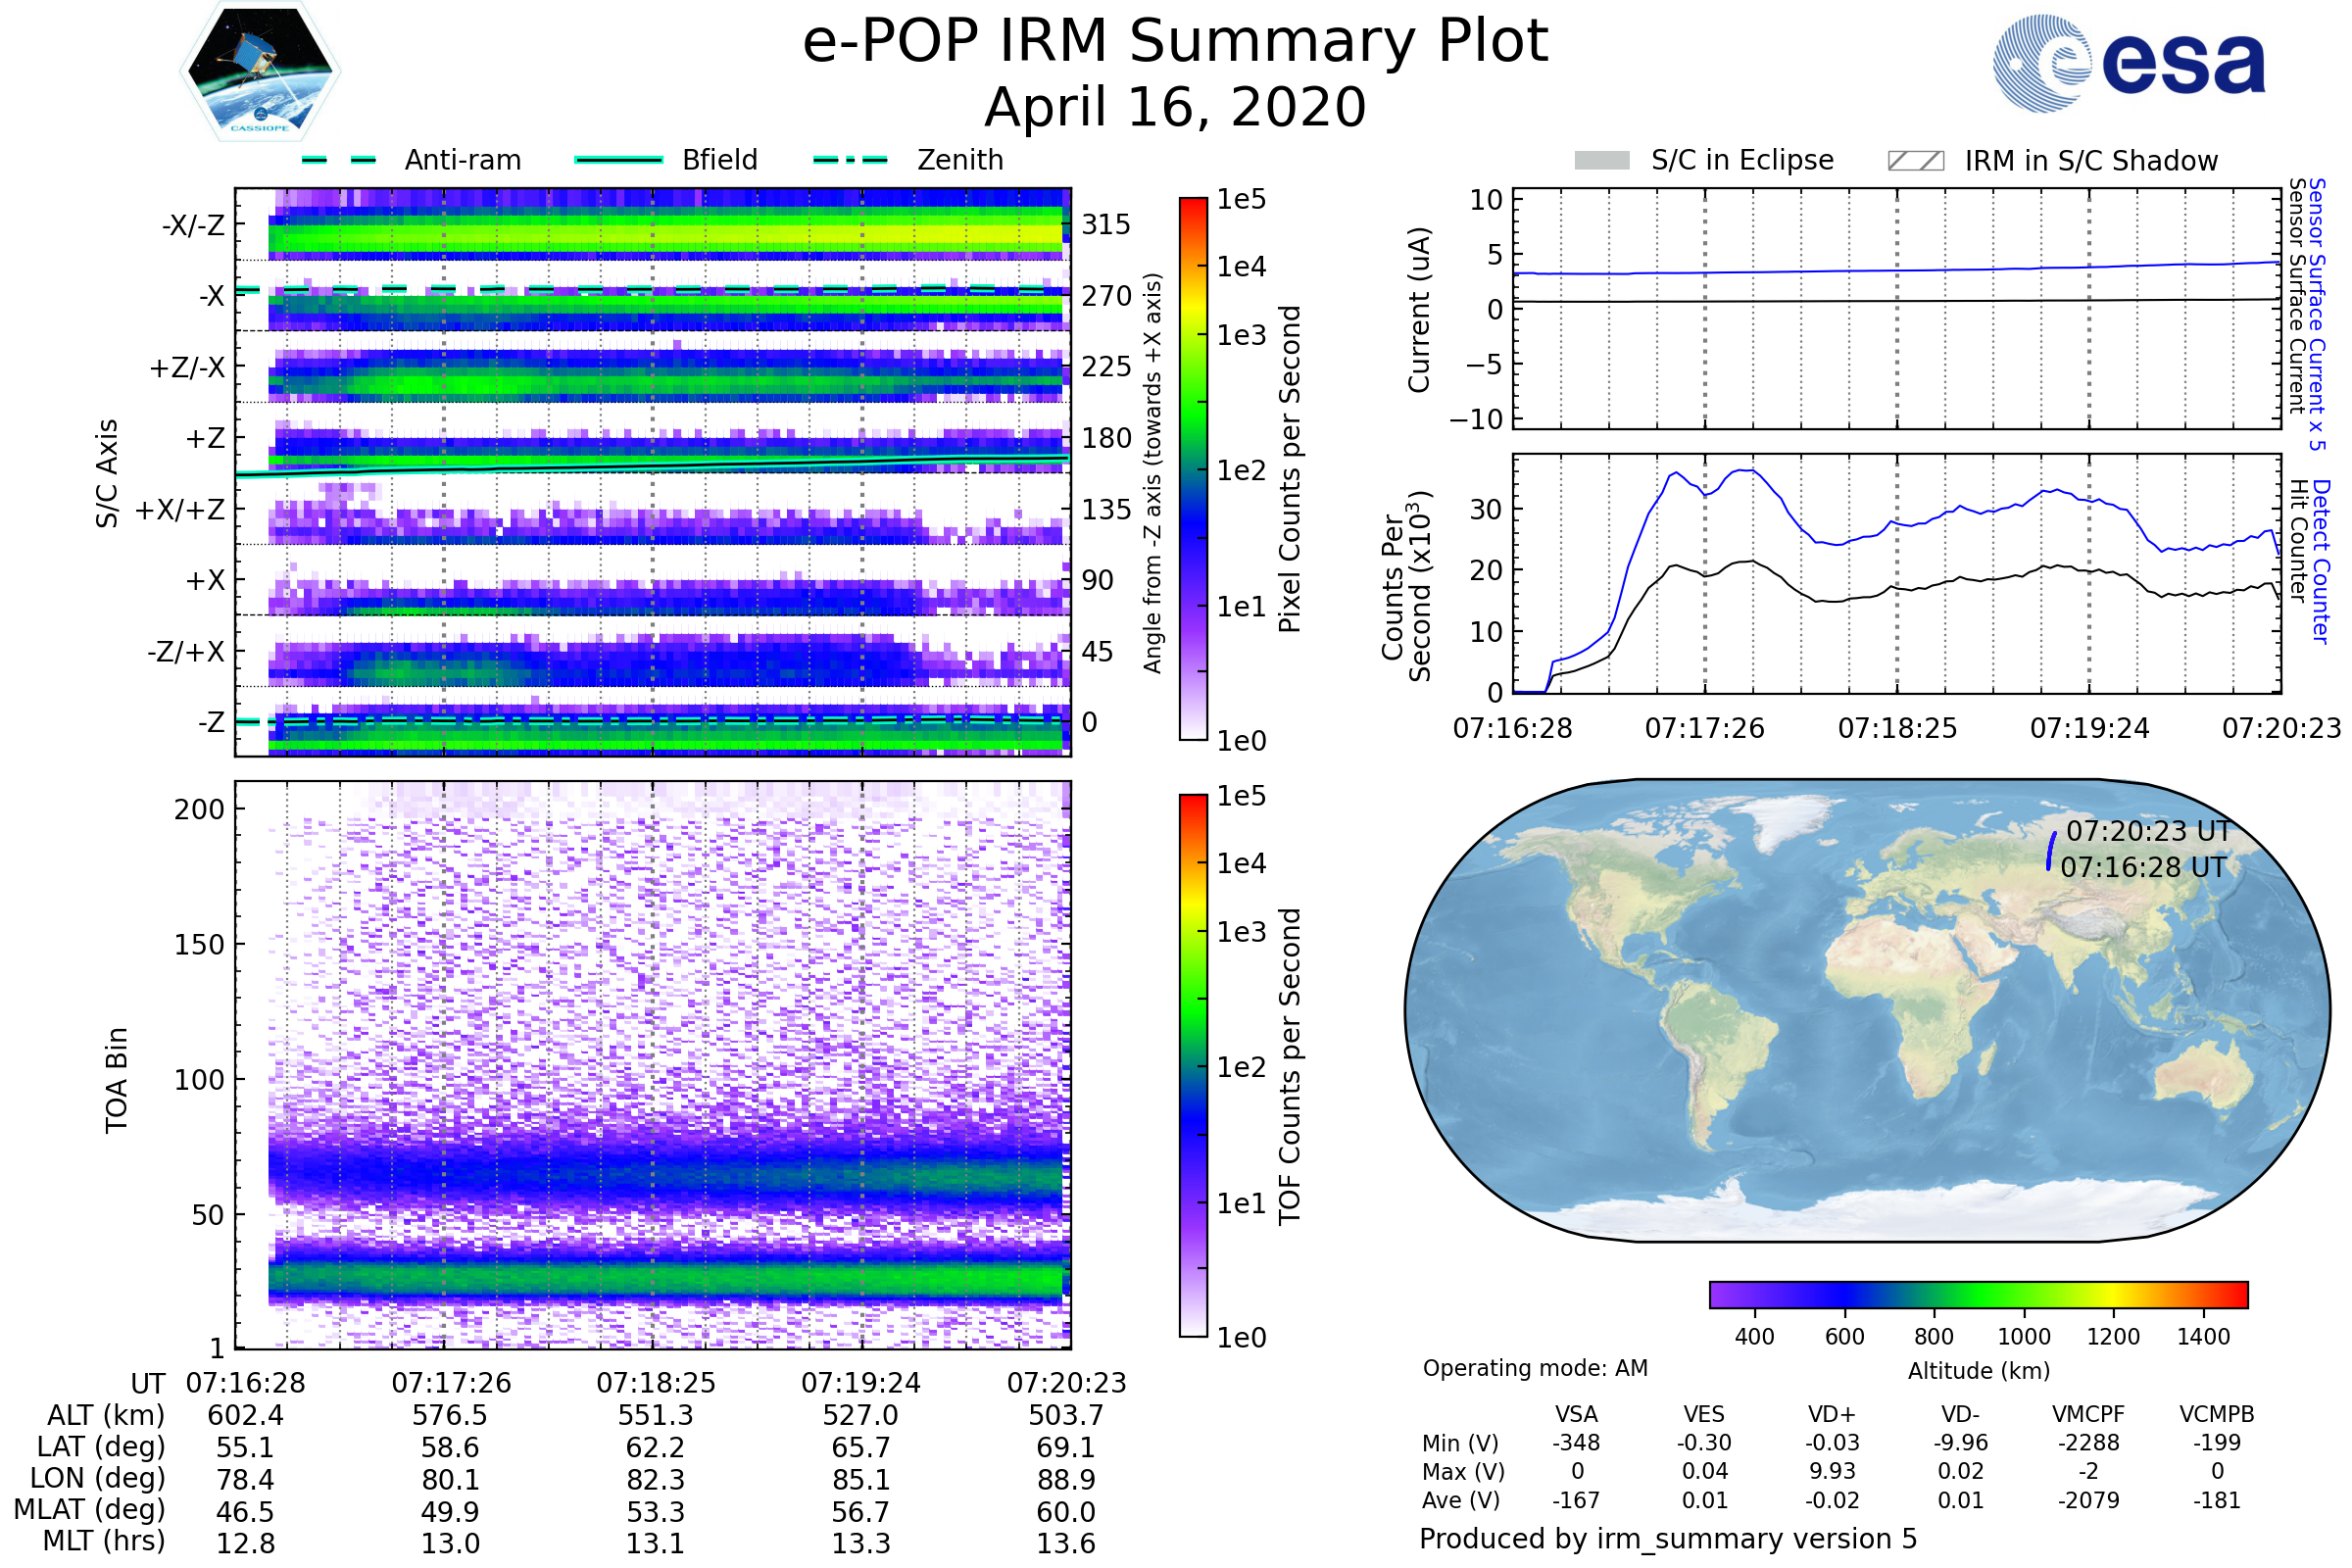Image resolution: width=2352 pixels, height=1568 pixels.
Task: Click the Anti-ram dashed line legend marker
Action: (x=339, y=160)
